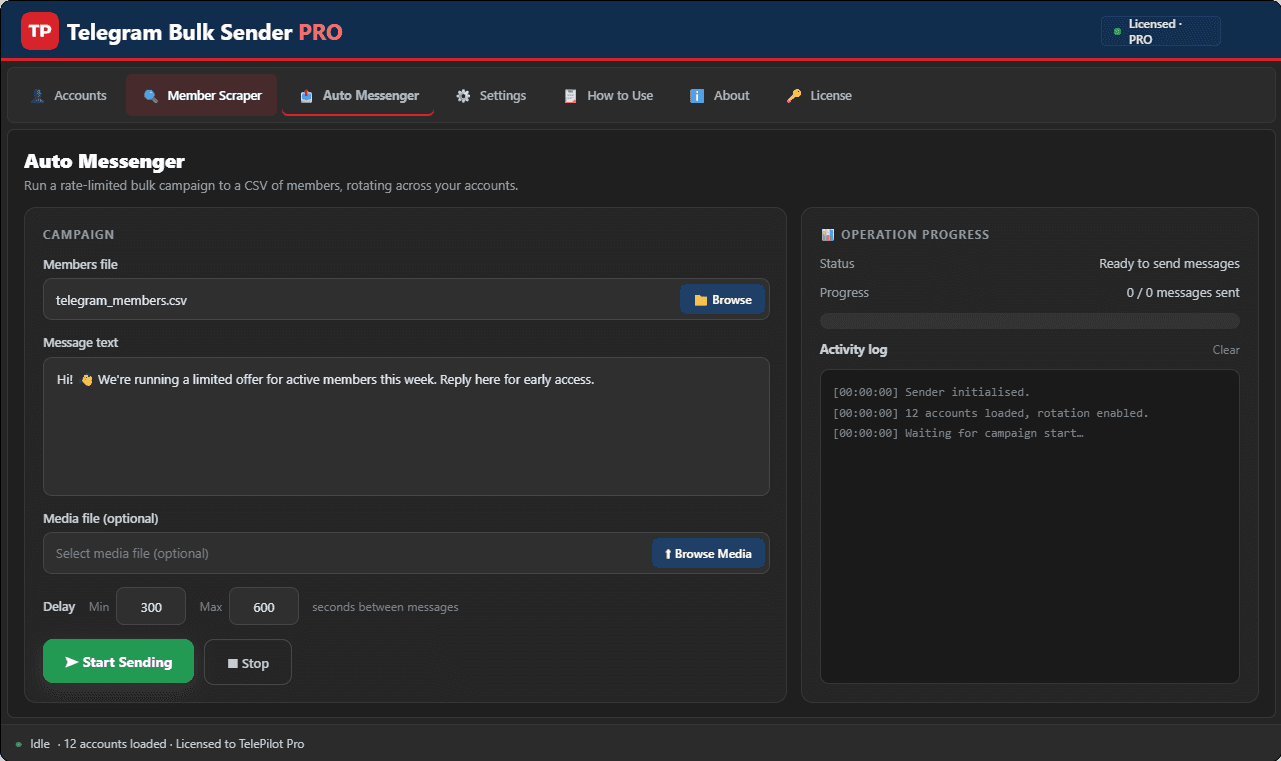The height and width of the screenshot is (761, 1281).
Task: Open the How to Use tab
Action: pyautogui.click(x=608, y=96)
